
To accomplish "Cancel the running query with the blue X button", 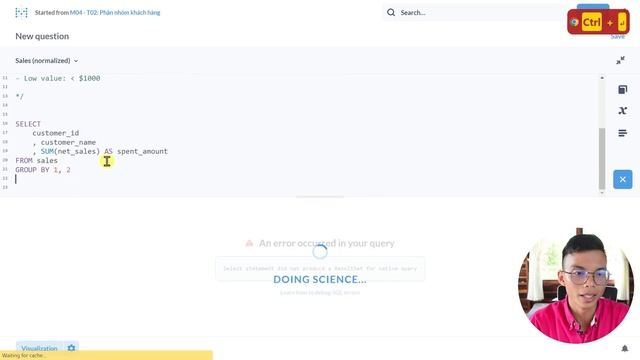I will (x=622, y=179).
